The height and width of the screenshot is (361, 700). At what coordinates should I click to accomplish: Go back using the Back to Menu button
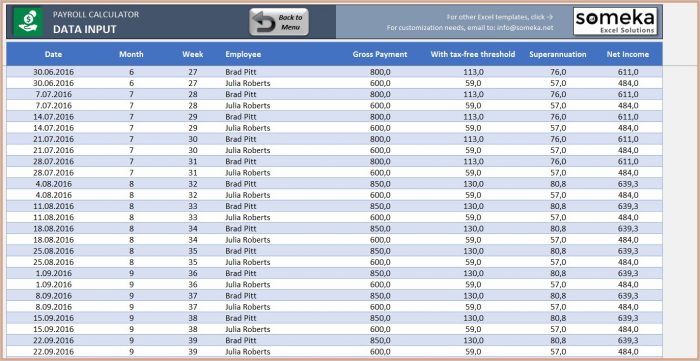coord(279,22)
